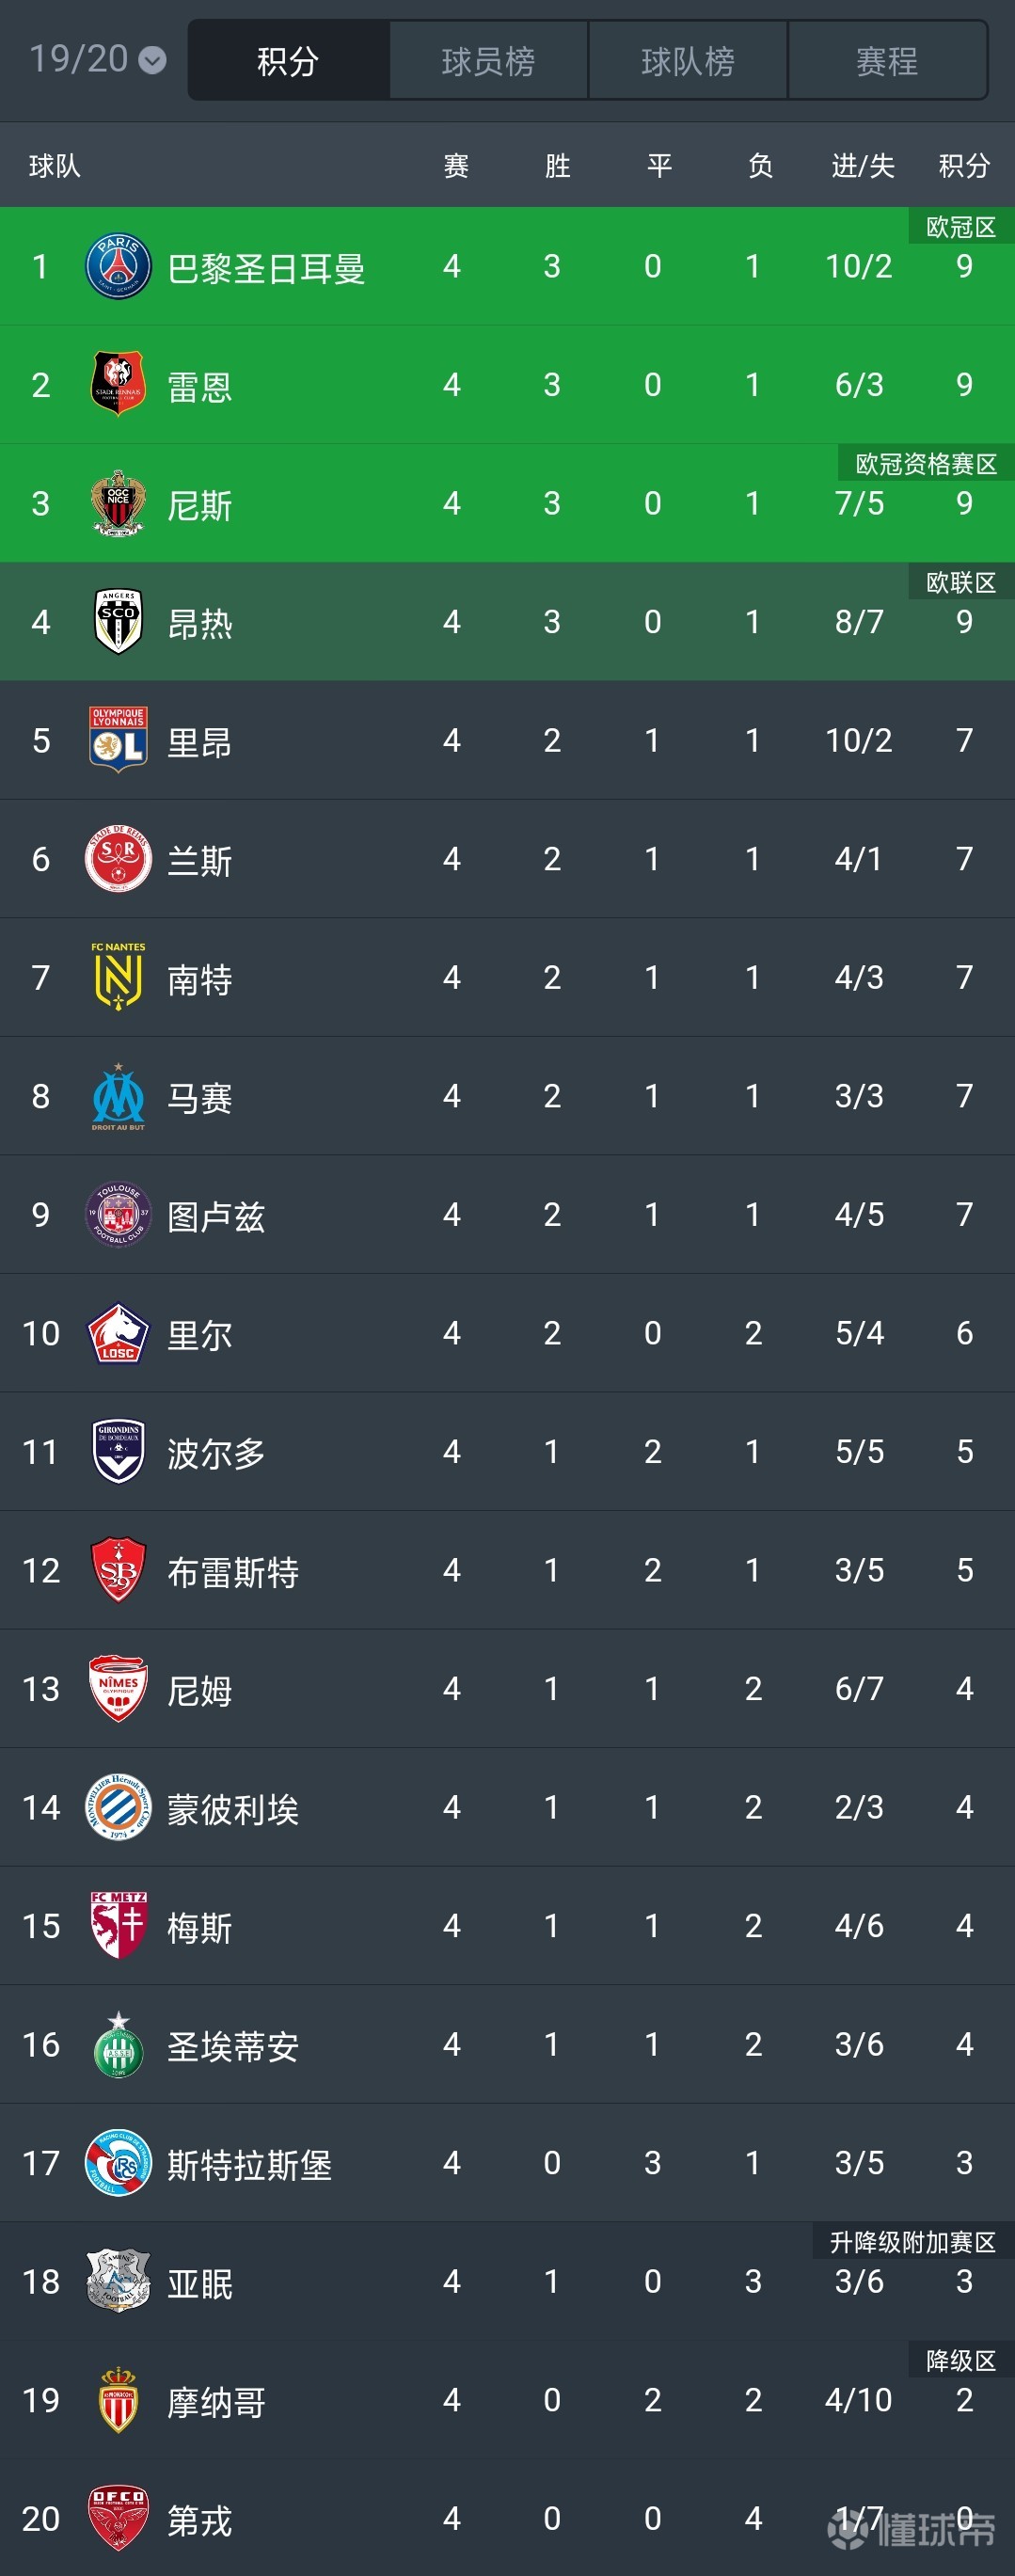Click the Marseille club badge

point(117,1096)
